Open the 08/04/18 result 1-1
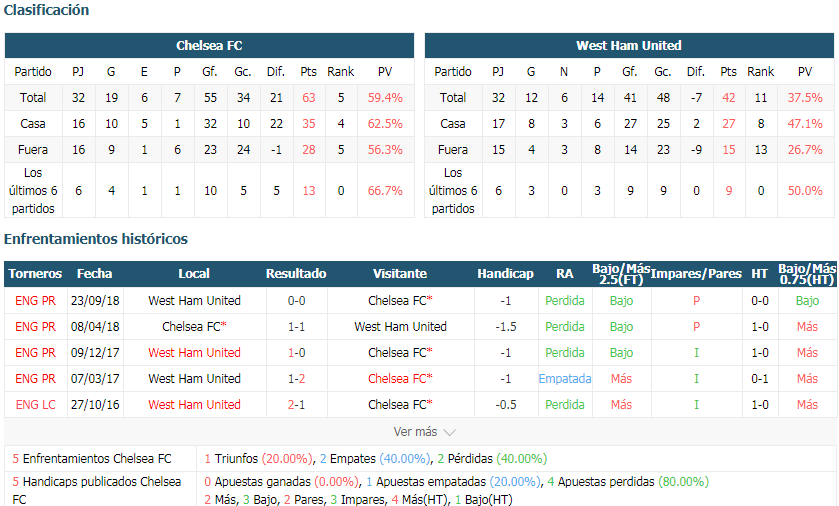The width and height of the screenshot is (839, 506). pos(296,327)
